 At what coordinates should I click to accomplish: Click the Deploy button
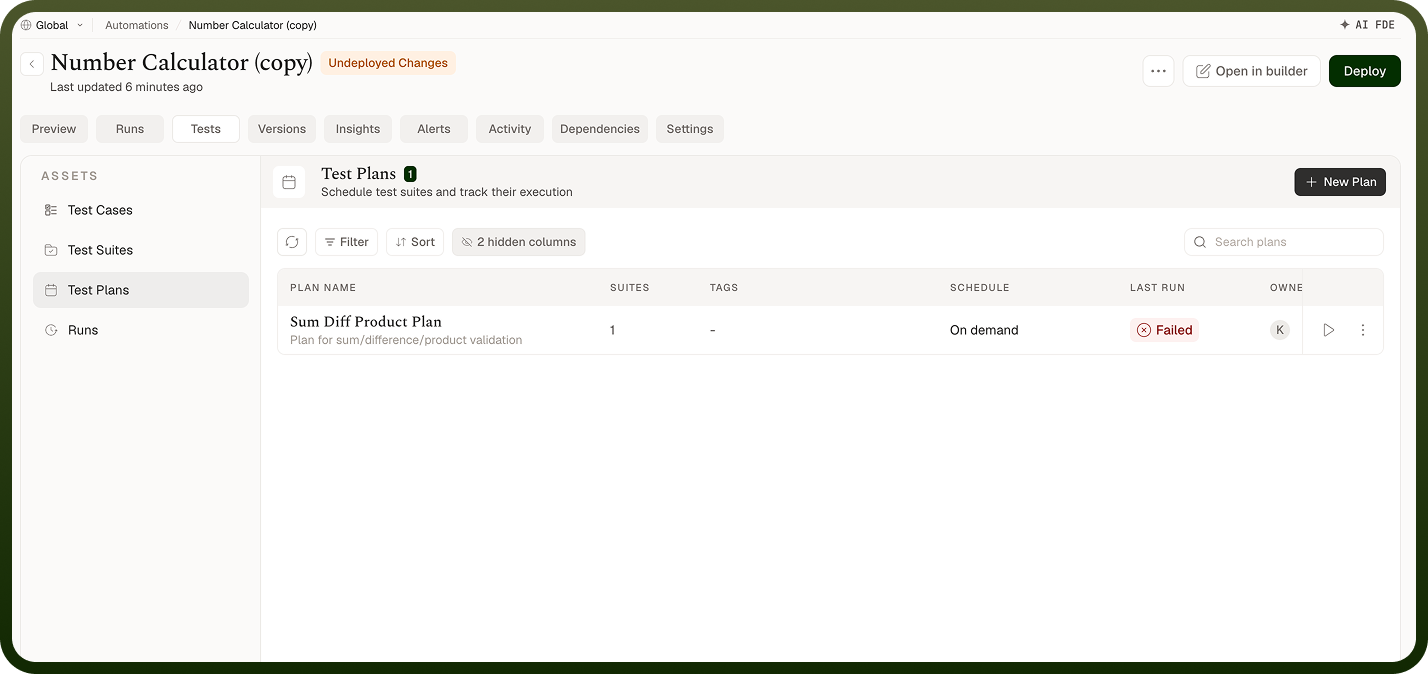point(1365,71)
